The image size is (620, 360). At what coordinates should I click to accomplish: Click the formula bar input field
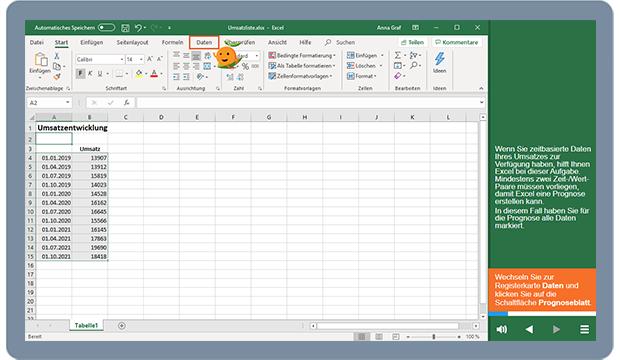[x=308, y=103]
